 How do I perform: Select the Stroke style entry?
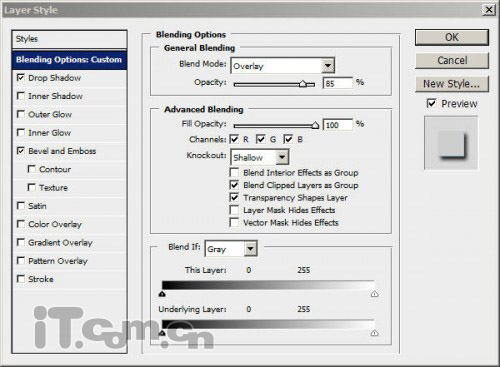41,279
